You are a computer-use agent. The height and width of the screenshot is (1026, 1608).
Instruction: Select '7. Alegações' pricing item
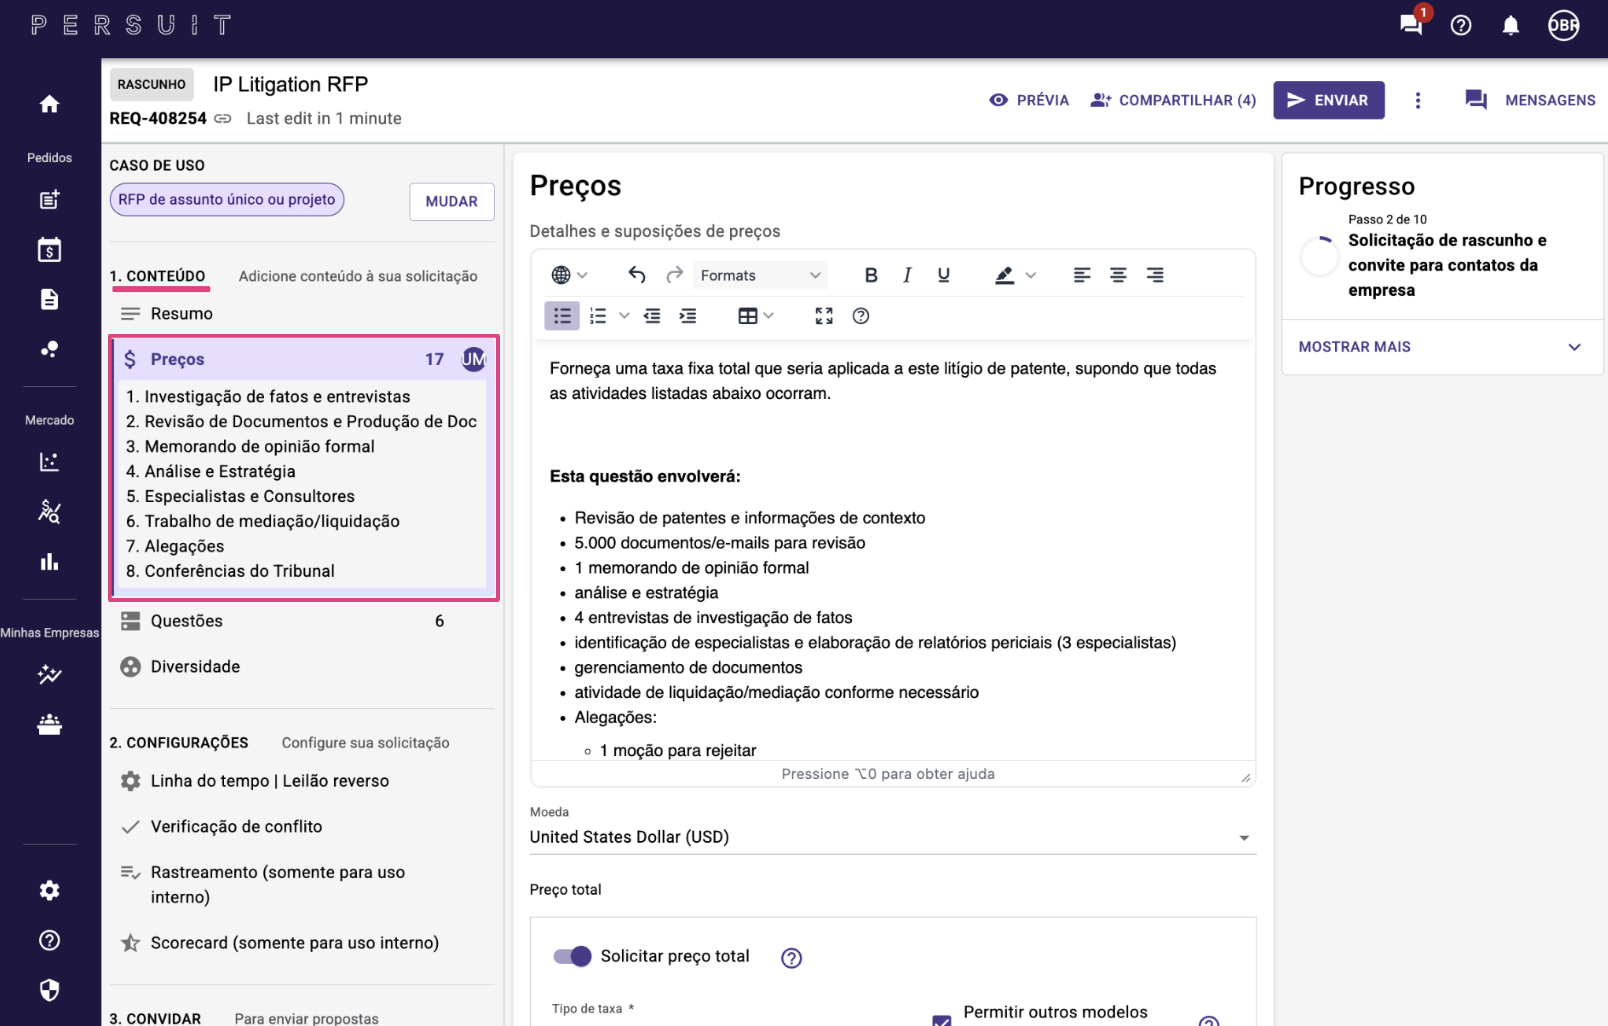click(175, 547)
